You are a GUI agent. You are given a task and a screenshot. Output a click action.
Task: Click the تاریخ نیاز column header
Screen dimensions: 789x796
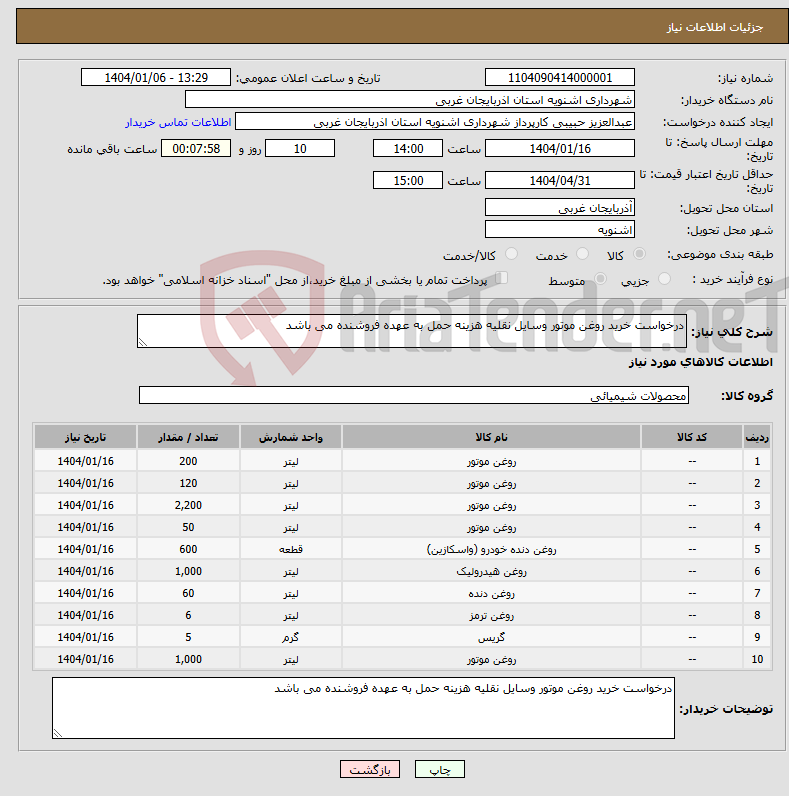point(85,437)
